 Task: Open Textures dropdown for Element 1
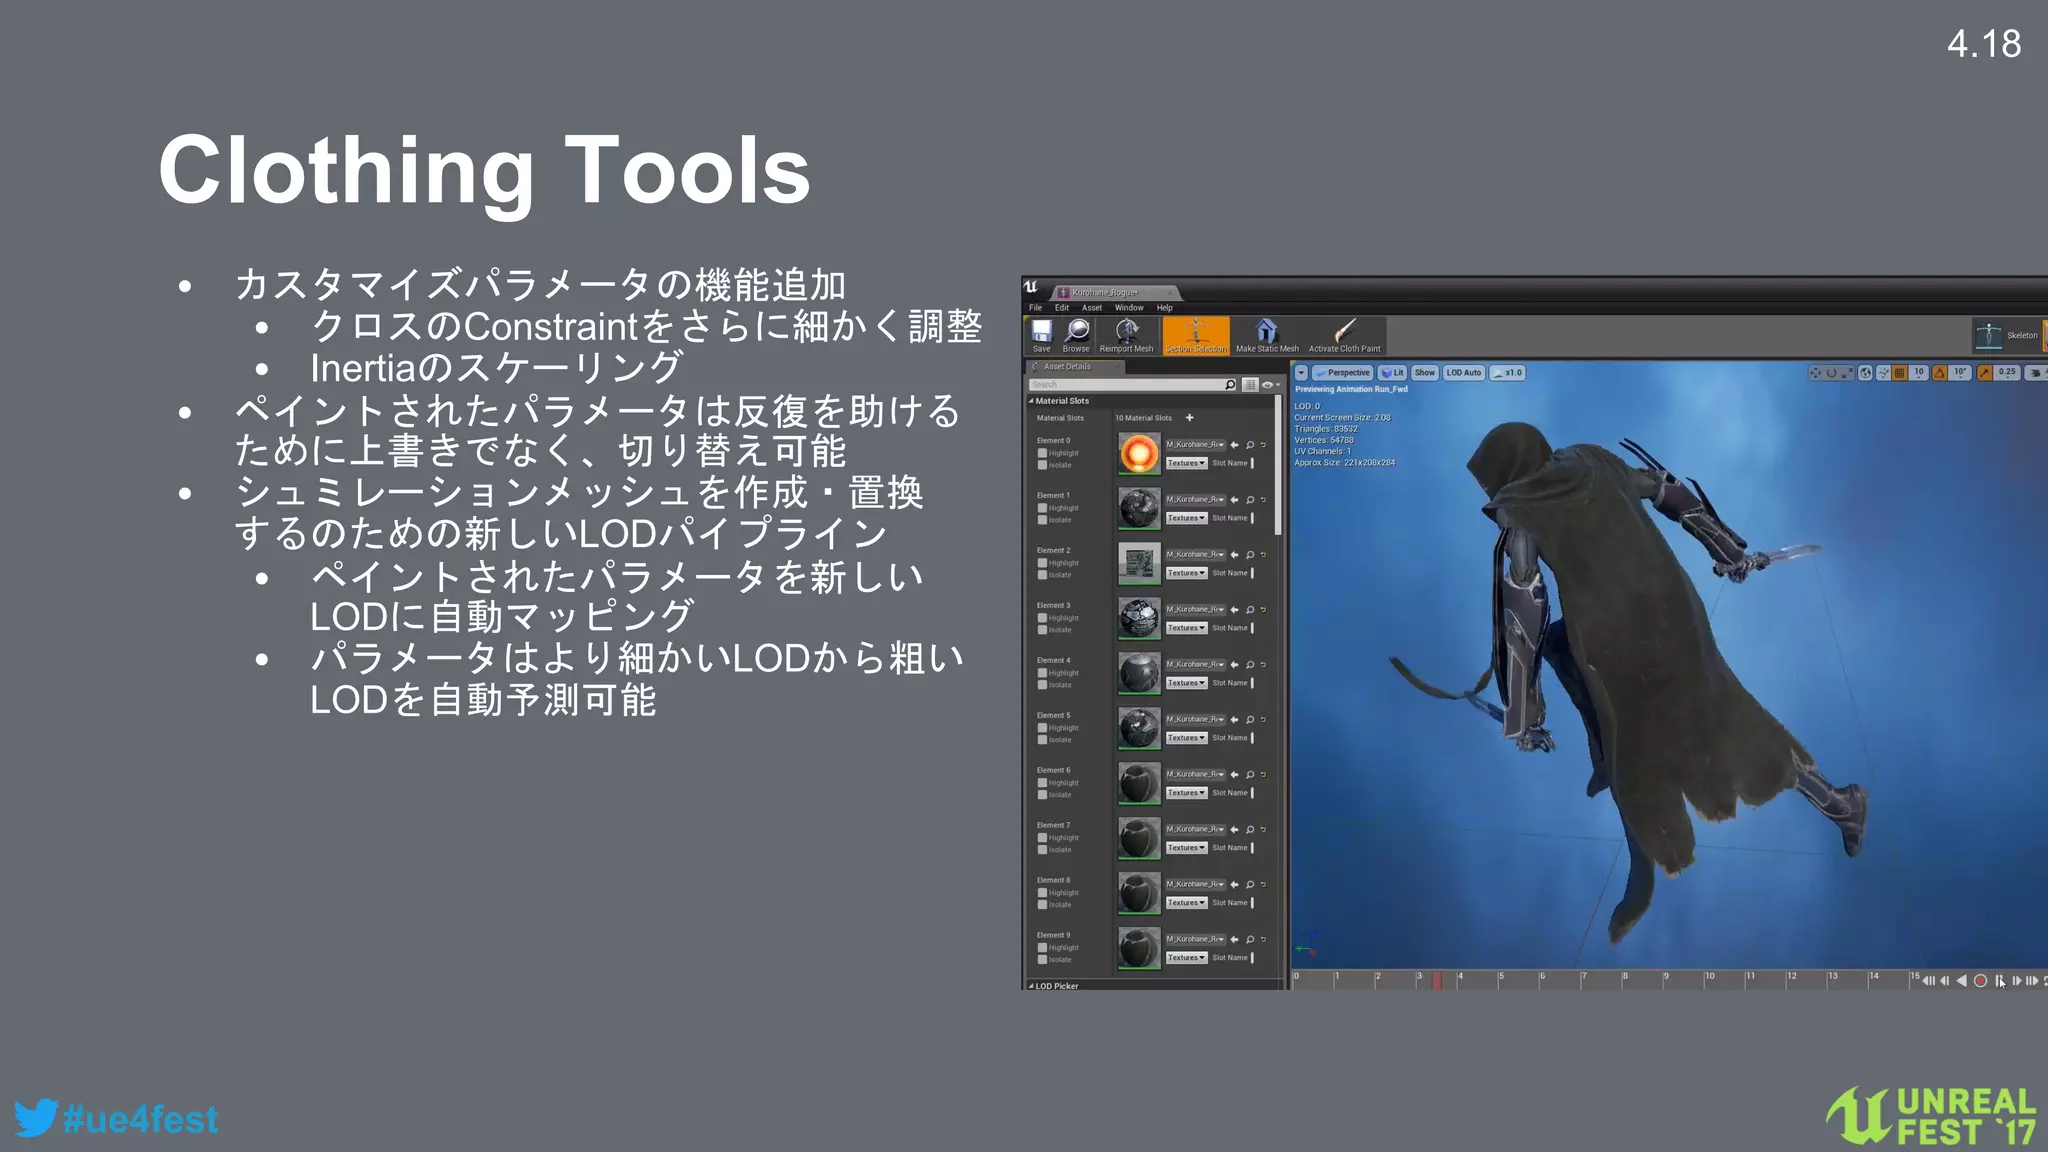[x=1186, y=518]
